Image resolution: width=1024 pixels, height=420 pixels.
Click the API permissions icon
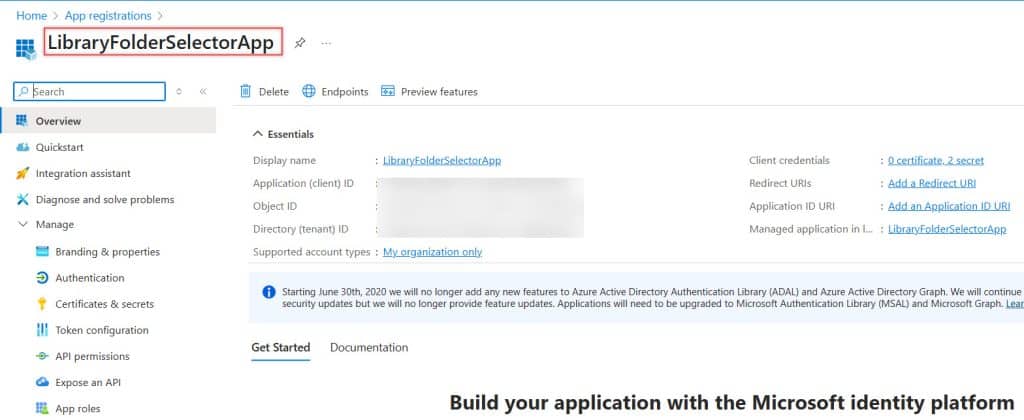tap(42, 356)
